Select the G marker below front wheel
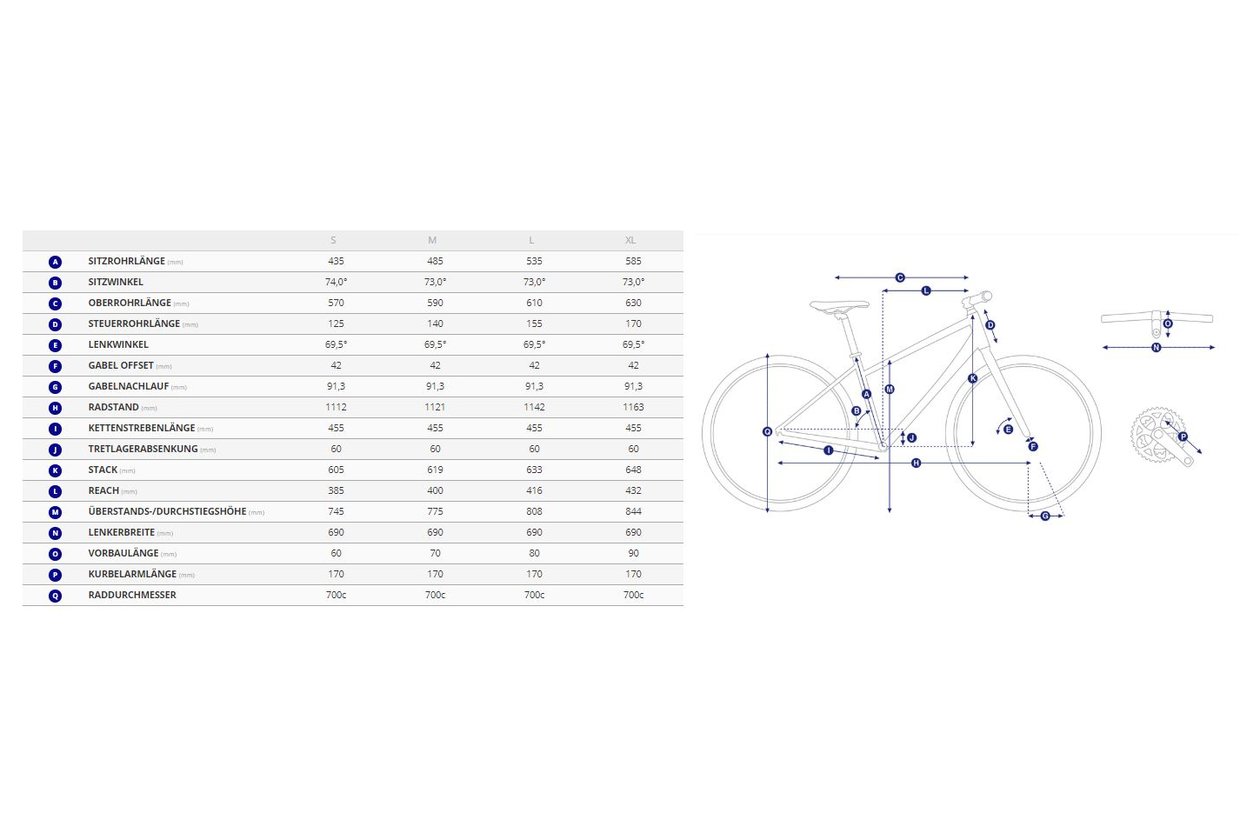The image size is (1260, 840). pos(1045,516)
